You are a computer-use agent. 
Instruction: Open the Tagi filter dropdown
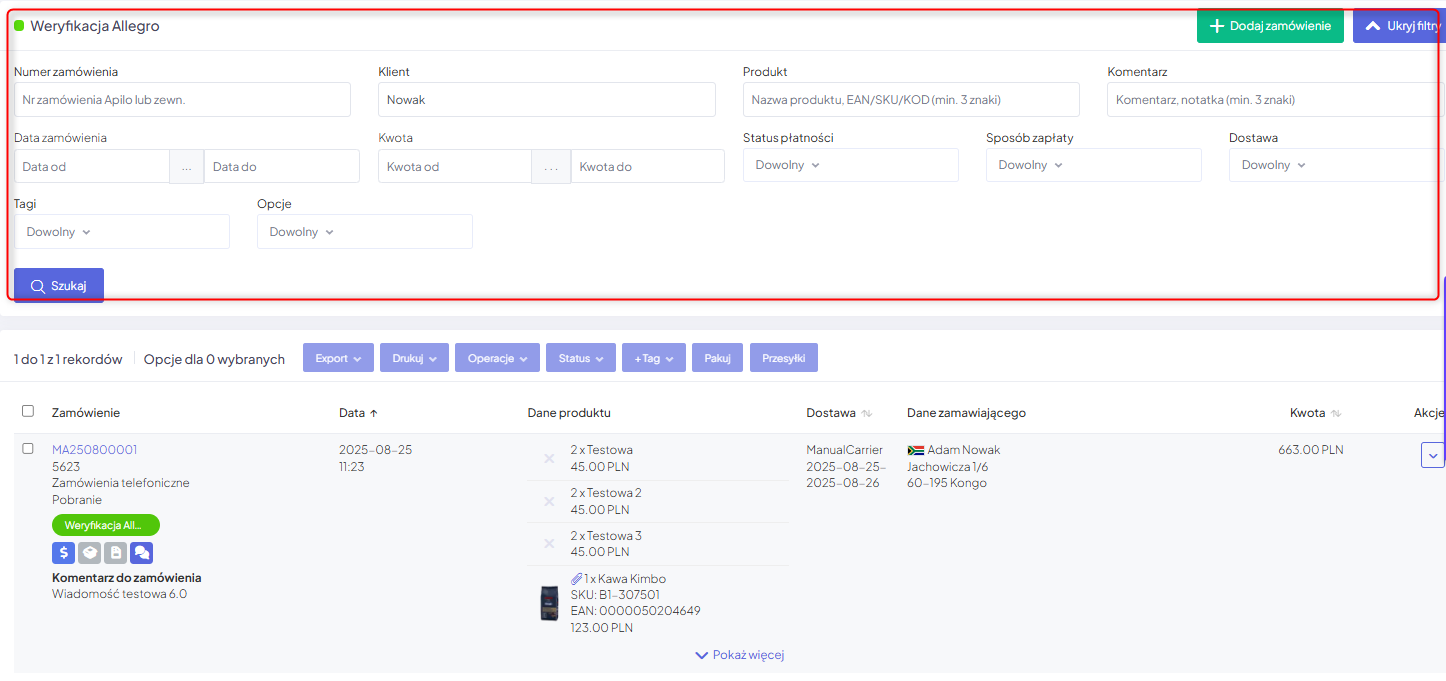click(121, 232)
